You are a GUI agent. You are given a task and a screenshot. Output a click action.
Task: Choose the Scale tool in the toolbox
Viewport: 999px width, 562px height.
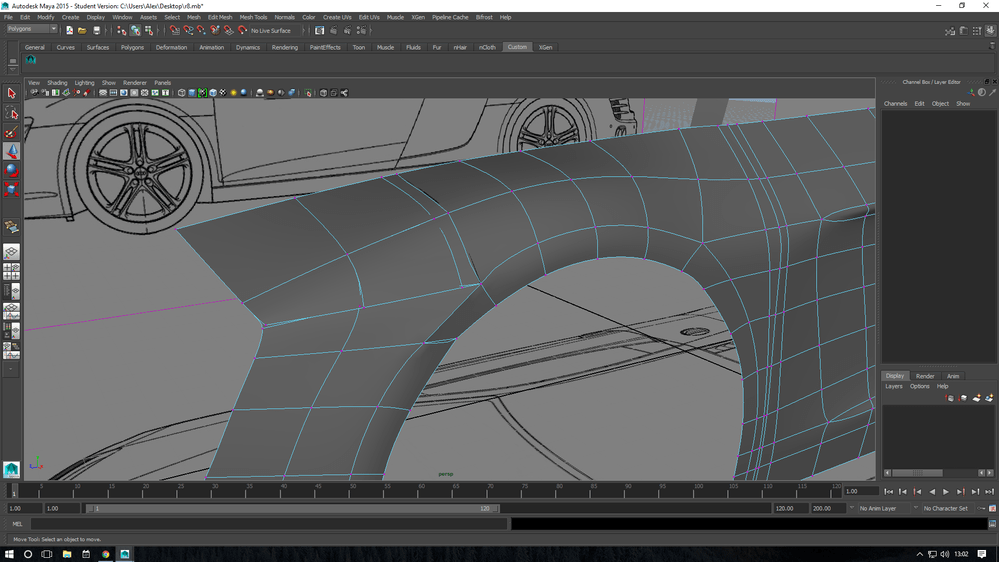11,190
